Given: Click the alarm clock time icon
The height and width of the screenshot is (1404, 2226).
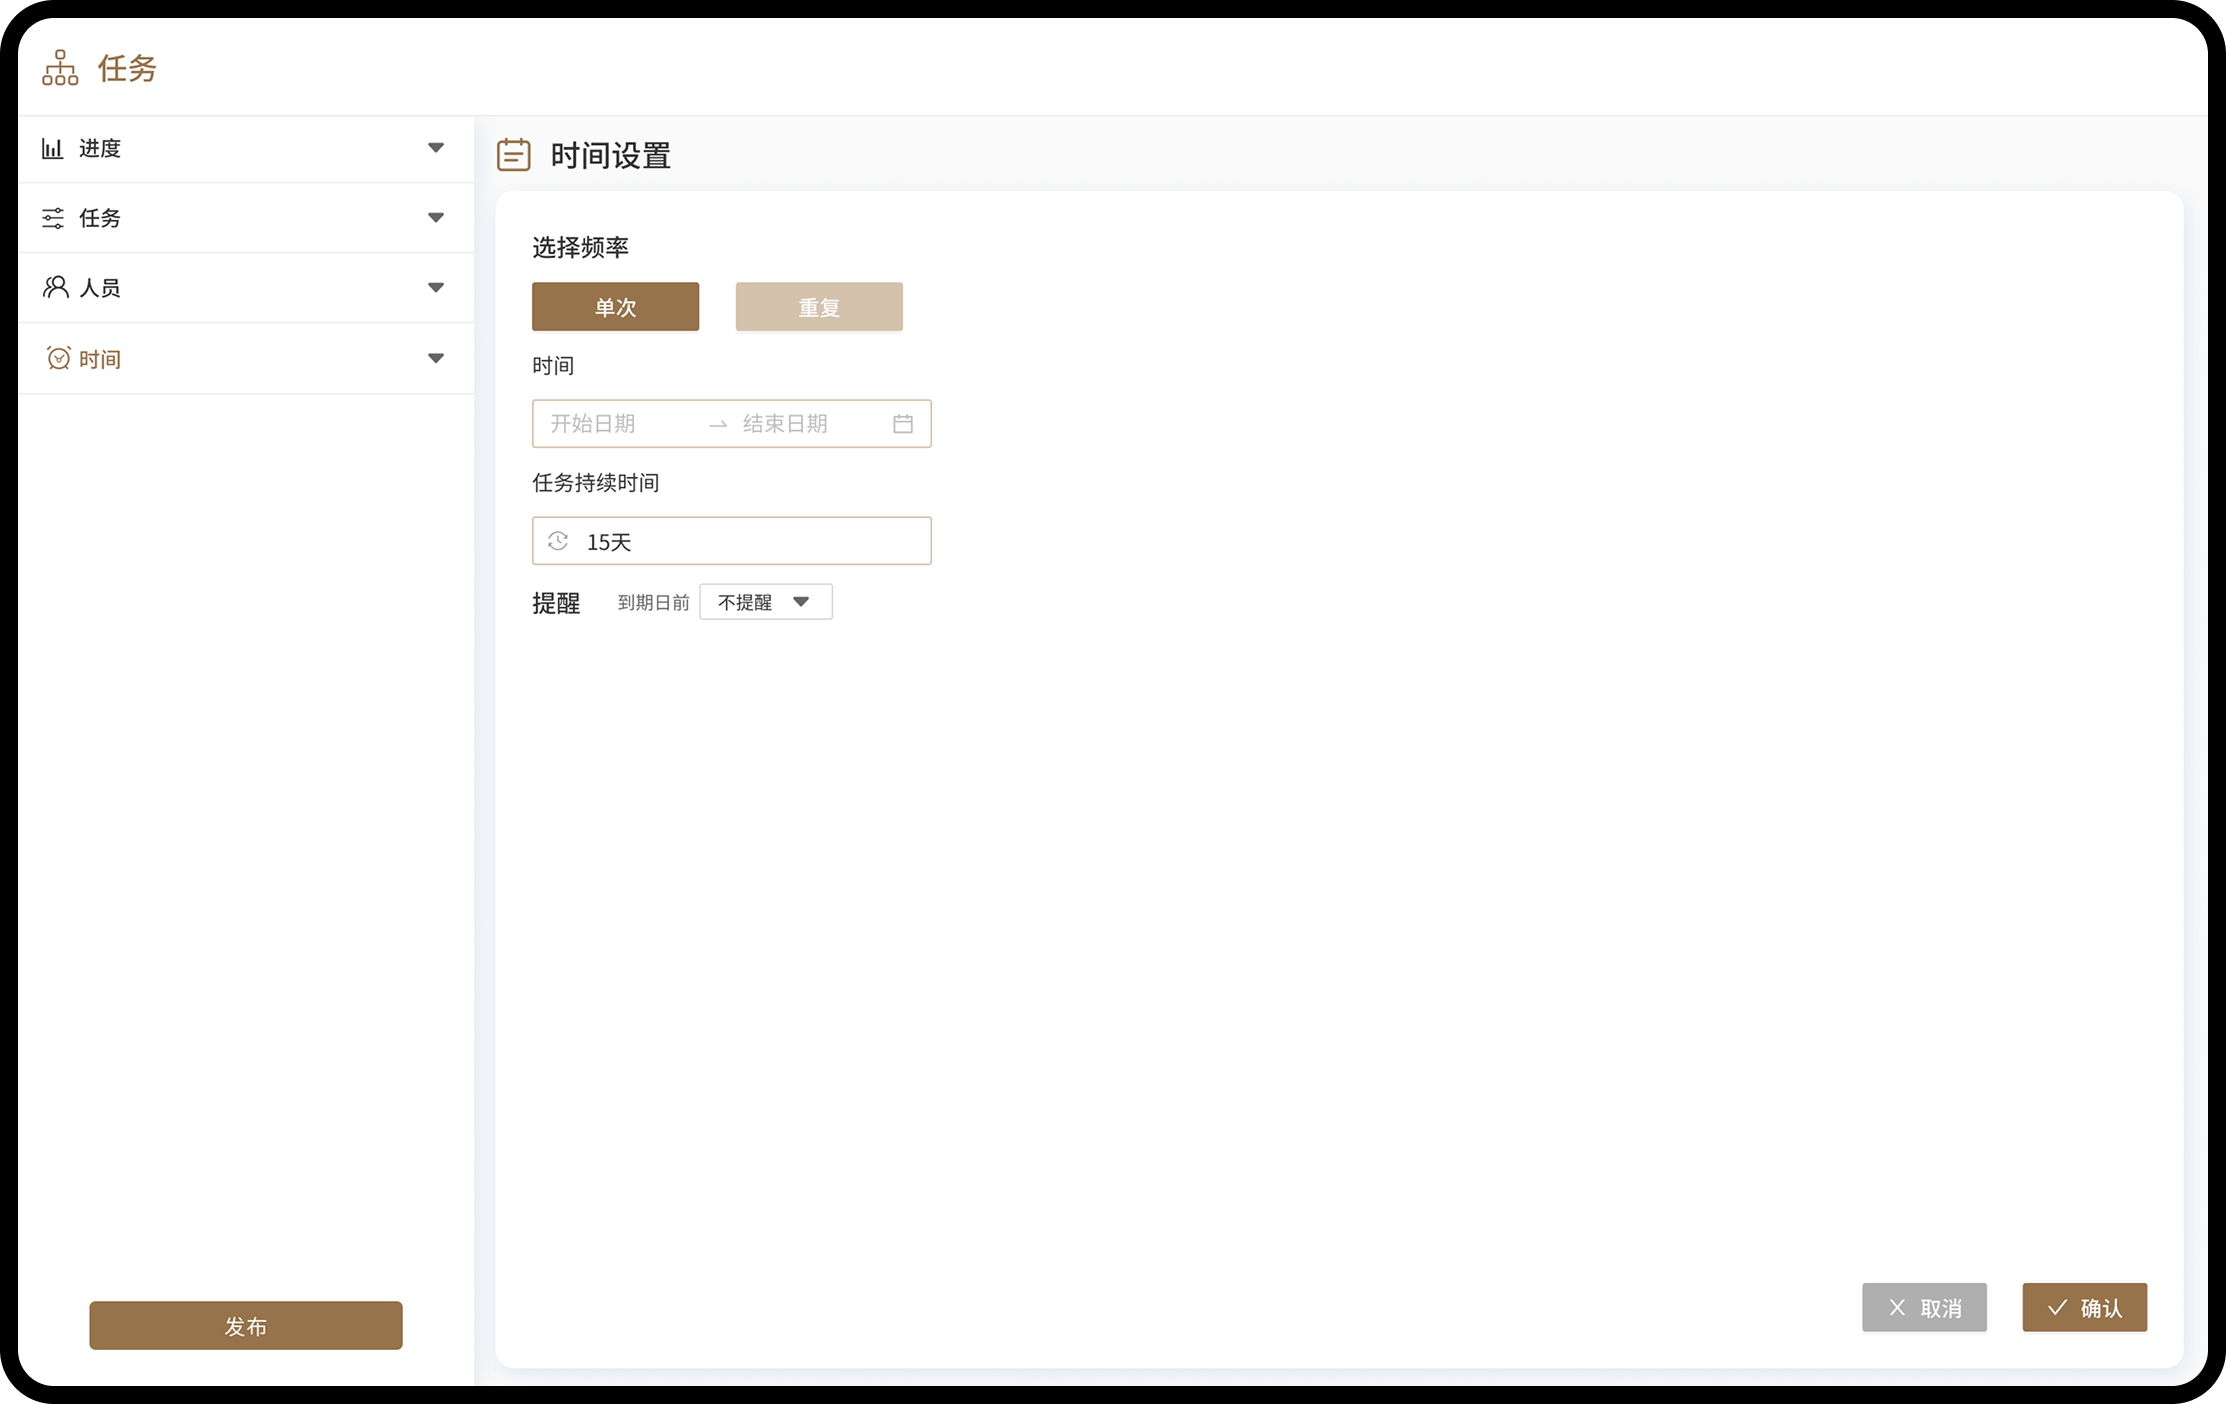Looking at the screenshot, I should click(58, 358).
